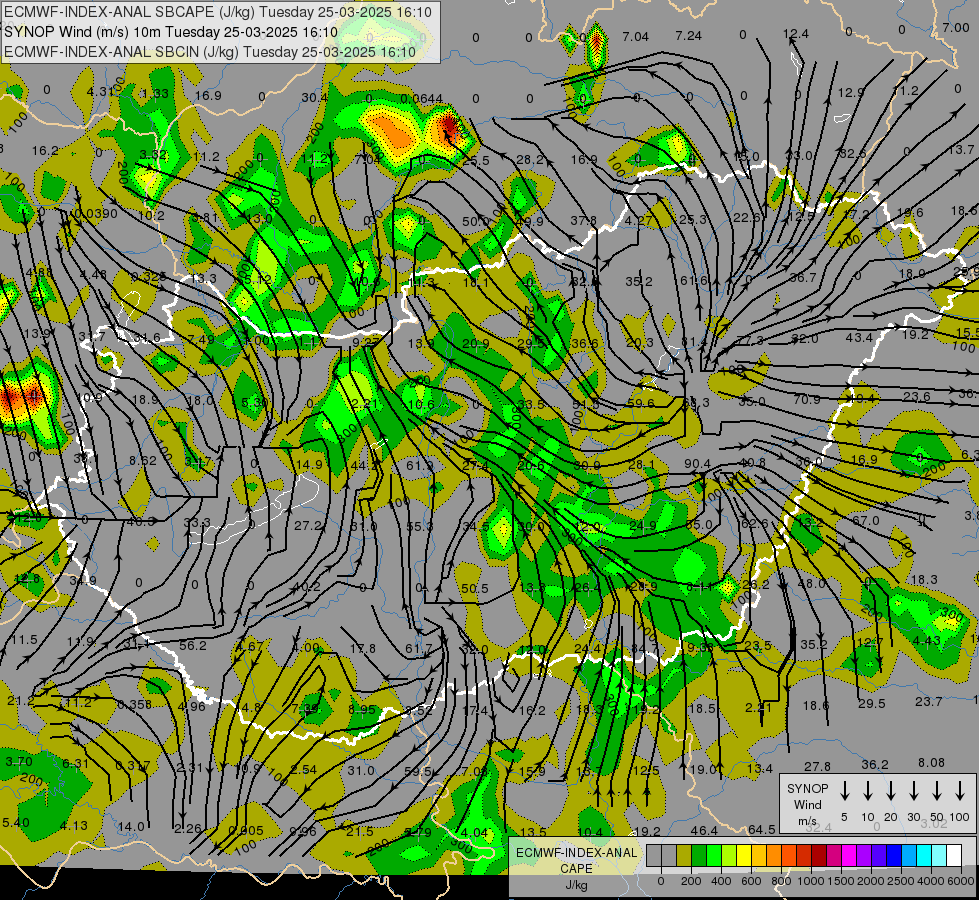The image size is (979, 900).
Task: Click the 100 m/s wind arrow in legend
Action: click(960, 790)
